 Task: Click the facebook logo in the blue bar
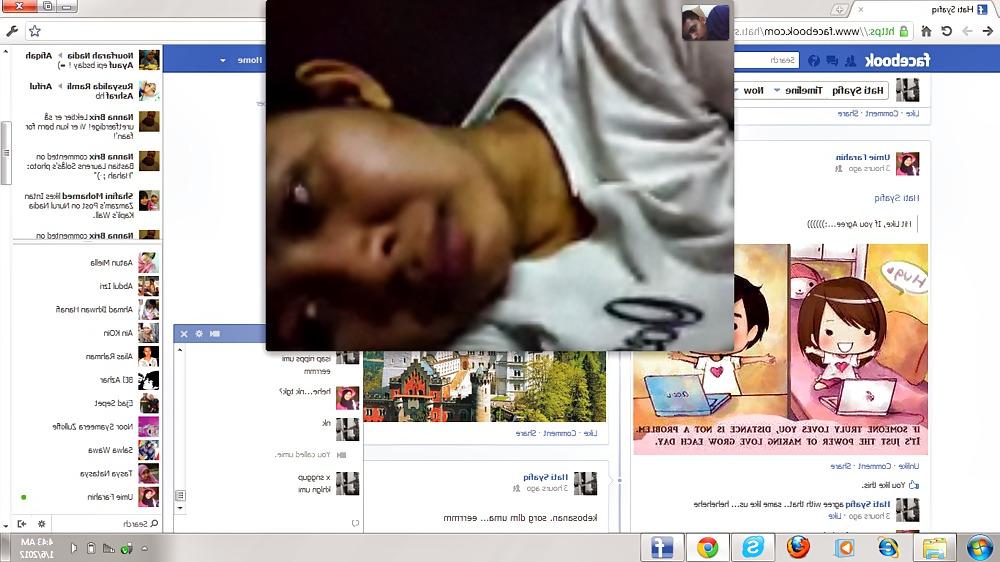click(897, 60)
